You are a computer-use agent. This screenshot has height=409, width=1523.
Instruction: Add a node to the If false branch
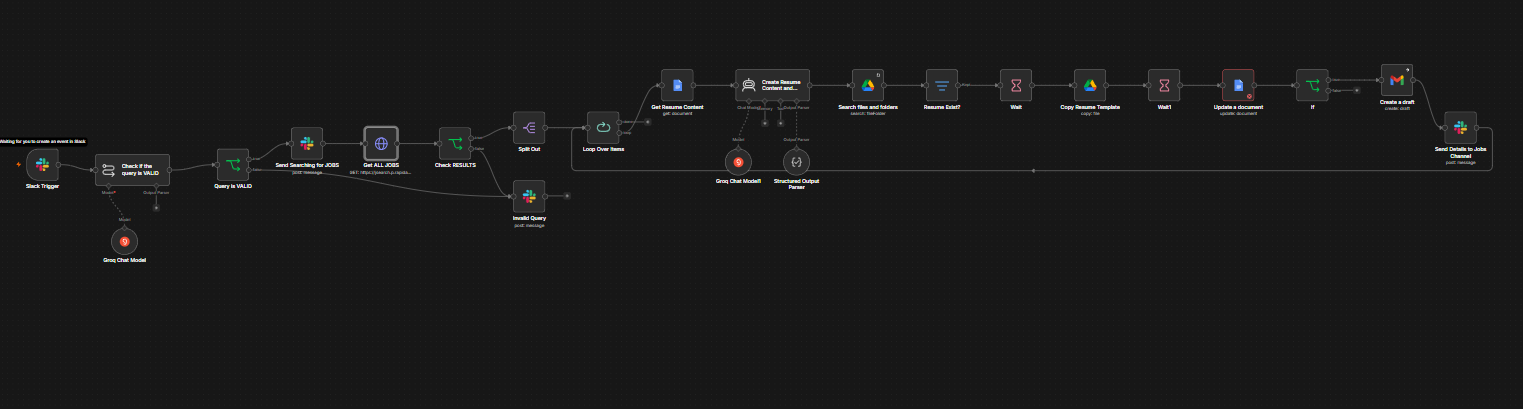point(1357,90)
